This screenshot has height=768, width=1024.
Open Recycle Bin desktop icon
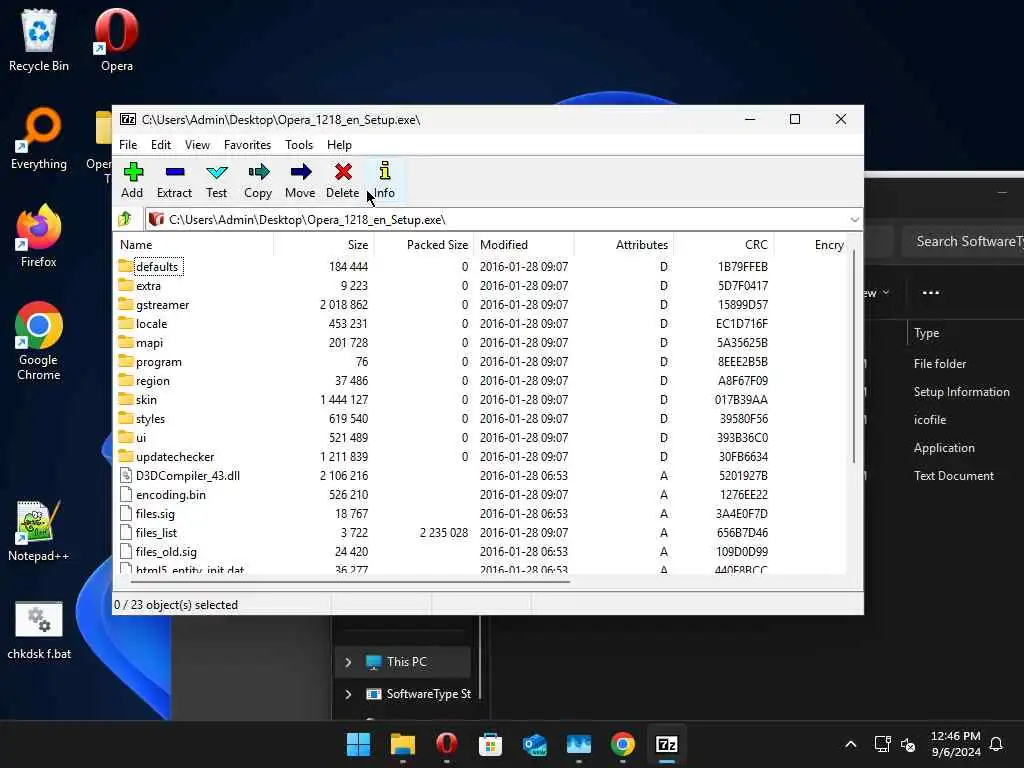click(39, 40)
